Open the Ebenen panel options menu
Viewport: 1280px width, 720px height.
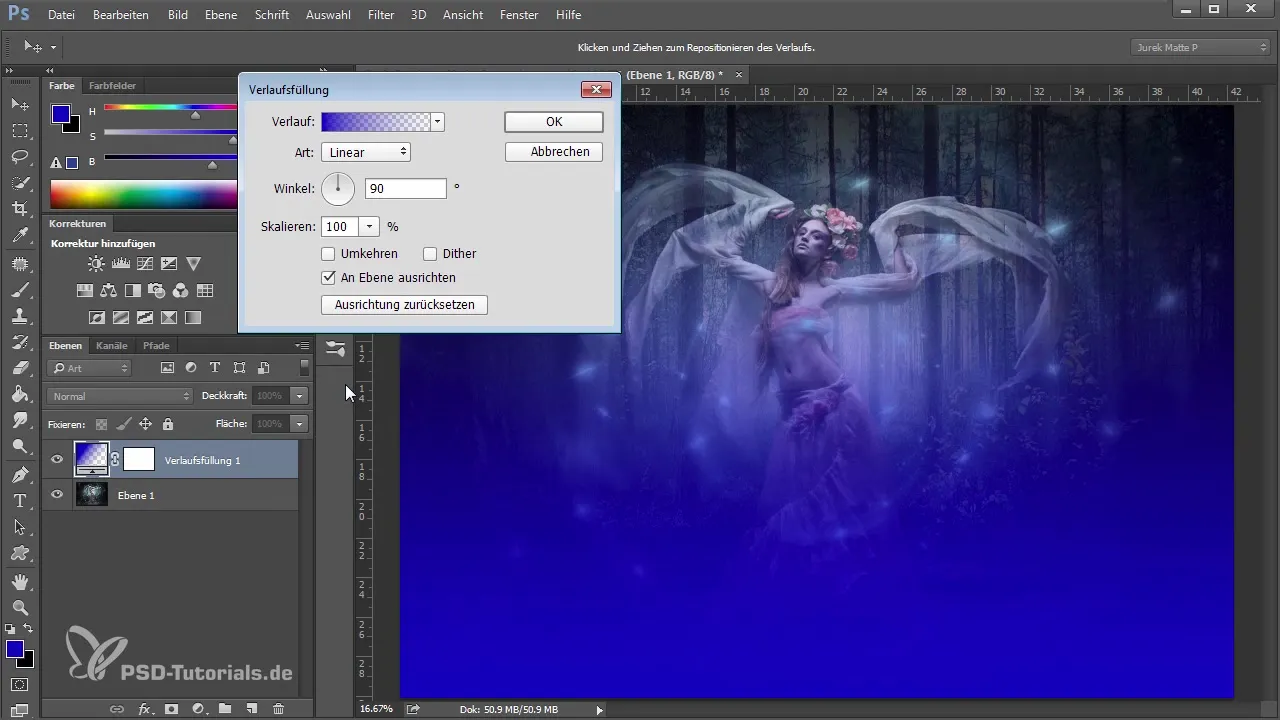tap(302, 346)
